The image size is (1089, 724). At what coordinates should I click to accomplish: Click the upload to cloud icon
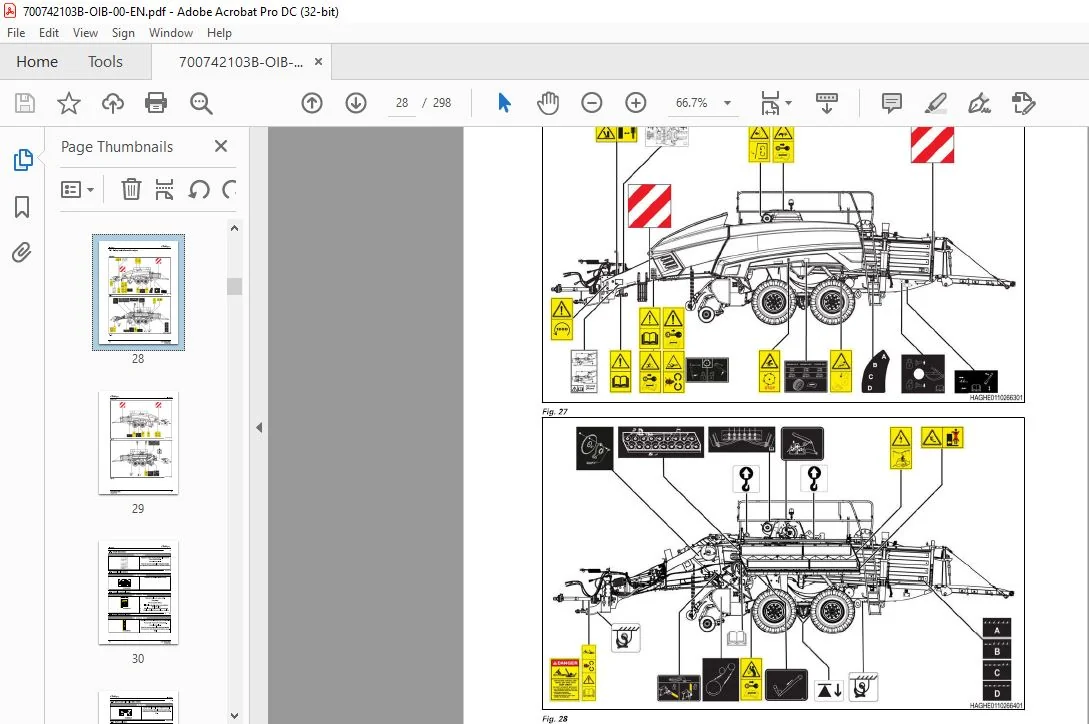click(113, 104)
